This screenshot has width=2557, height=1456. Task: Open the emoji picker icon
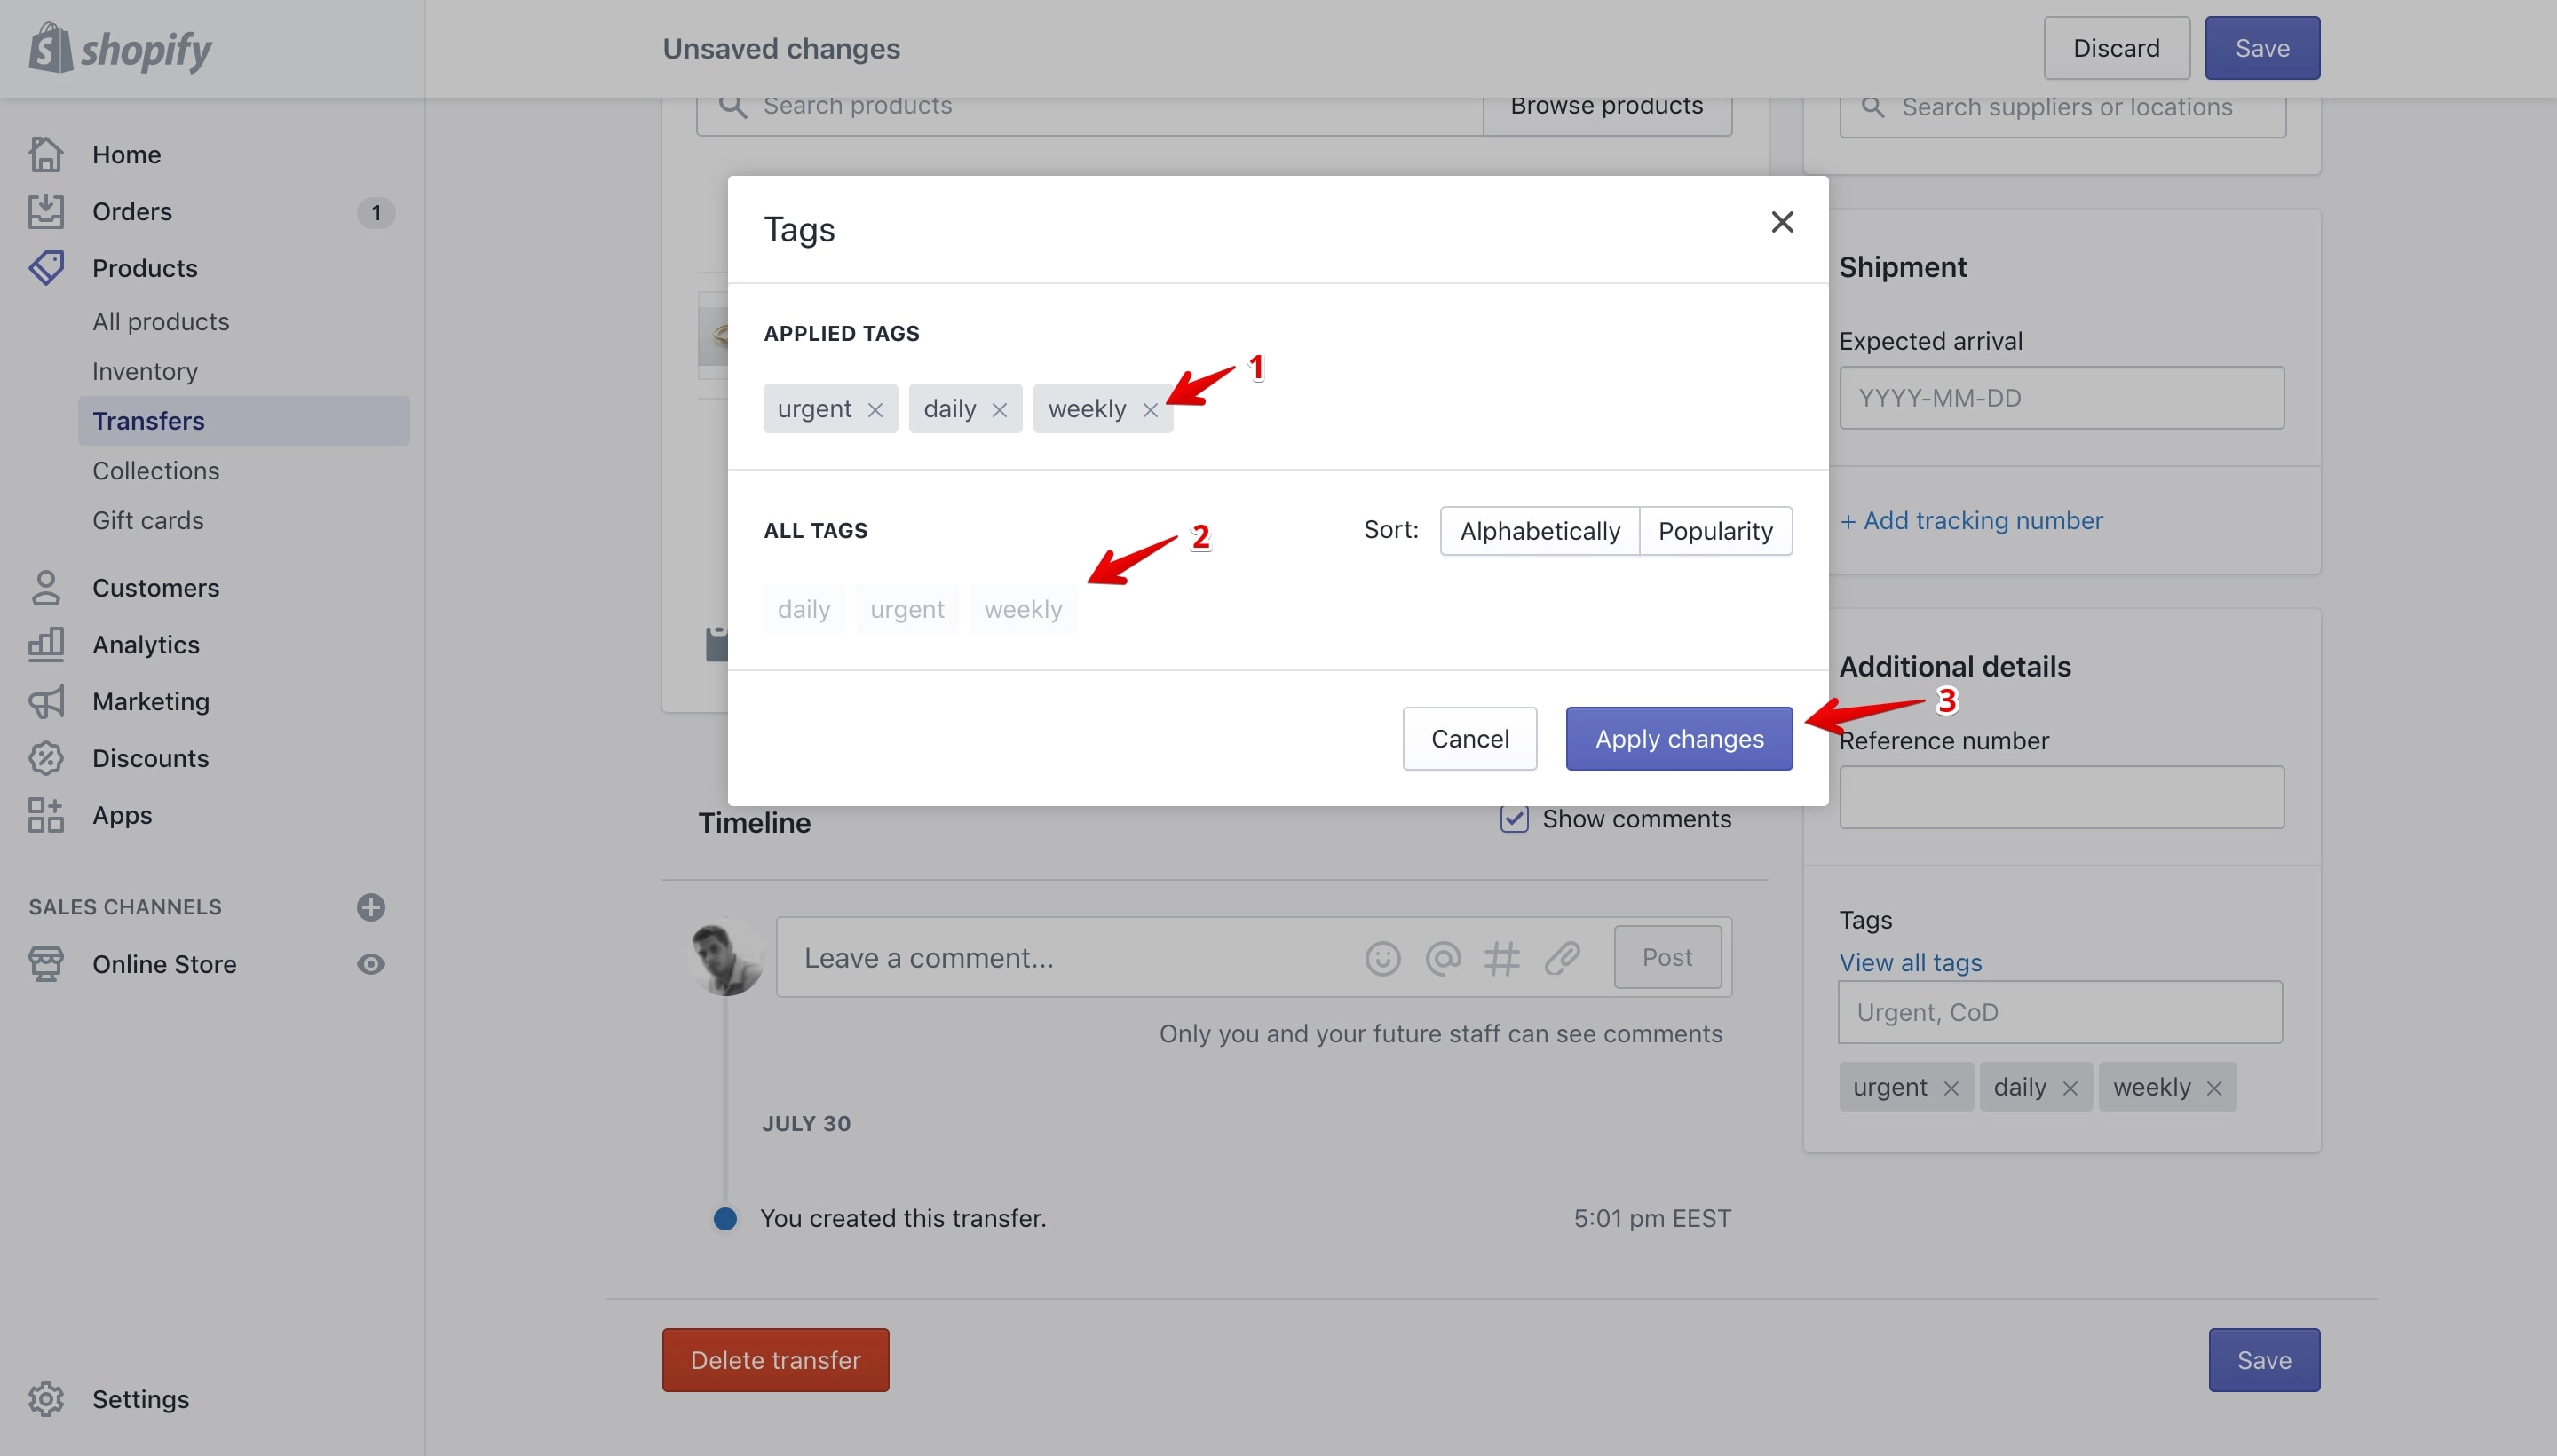click(x=1383, y=958)
